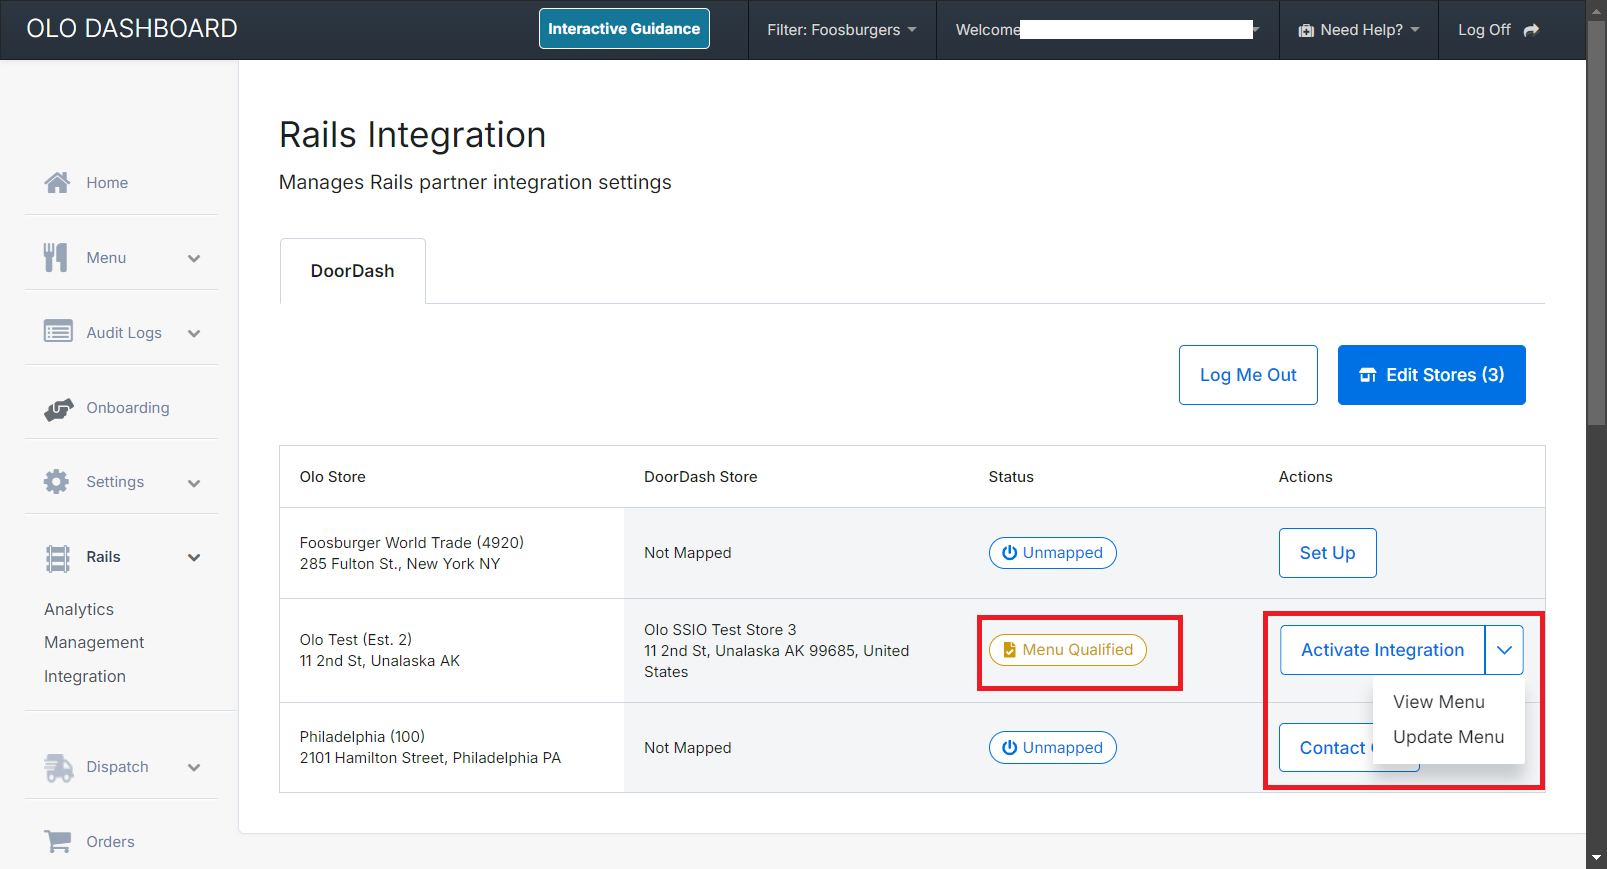This screenshot has height=869, width=1607.
Task: Click the Olo Store column header
Action: [x=333, y=477]
